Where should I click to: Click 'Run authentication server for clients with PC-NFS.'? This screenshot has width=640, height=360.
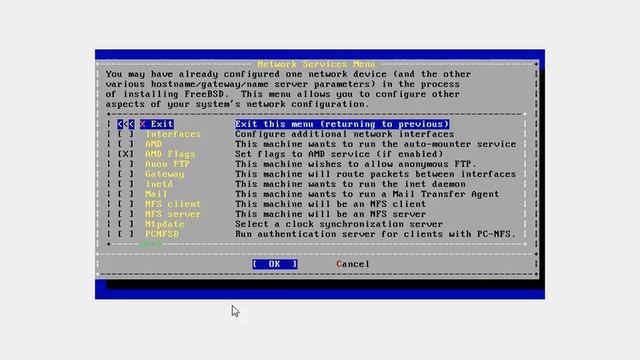[376, 234]
